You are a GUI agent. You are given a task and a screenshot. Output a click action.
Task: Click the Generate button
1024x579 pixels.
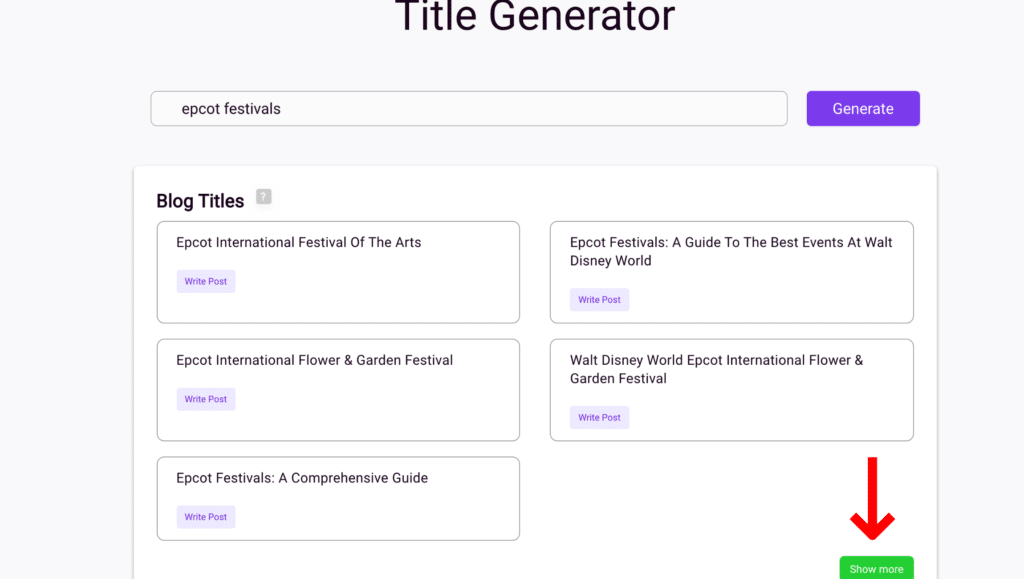click(x=863, y=108)
